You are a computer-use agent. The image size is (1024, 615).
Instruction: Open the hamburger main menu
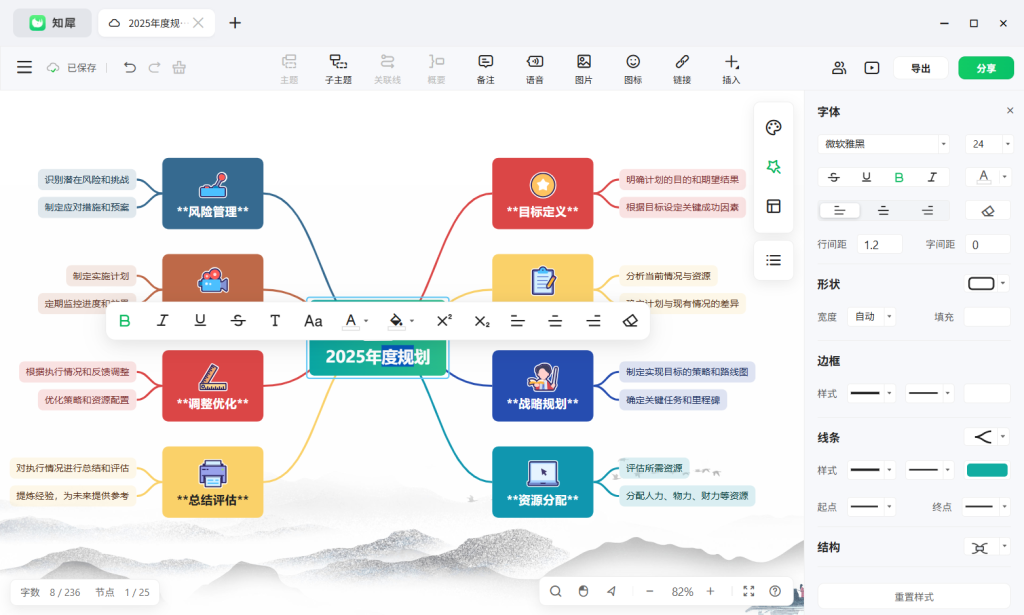coord(24,67)
